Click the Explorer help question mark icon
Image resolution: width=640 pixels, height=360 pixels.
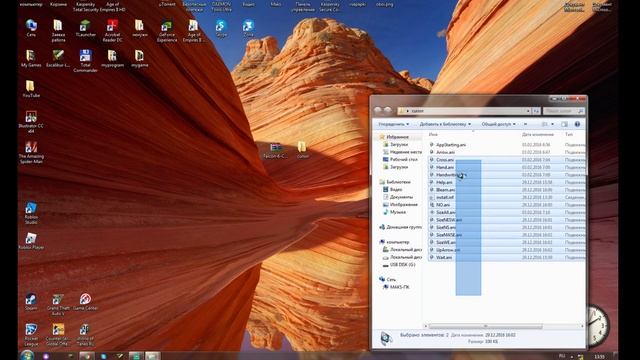point(577,124)
